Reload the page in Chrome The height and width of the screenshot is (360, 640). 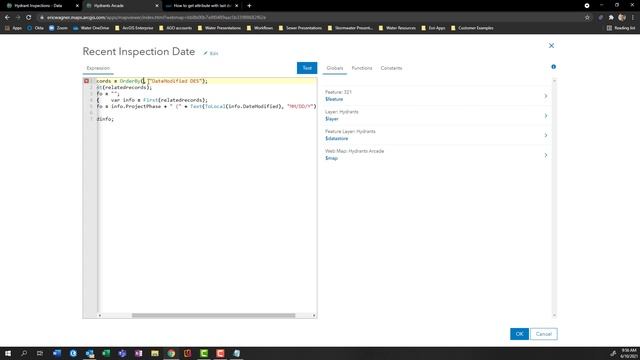click(x=29, y=18)
